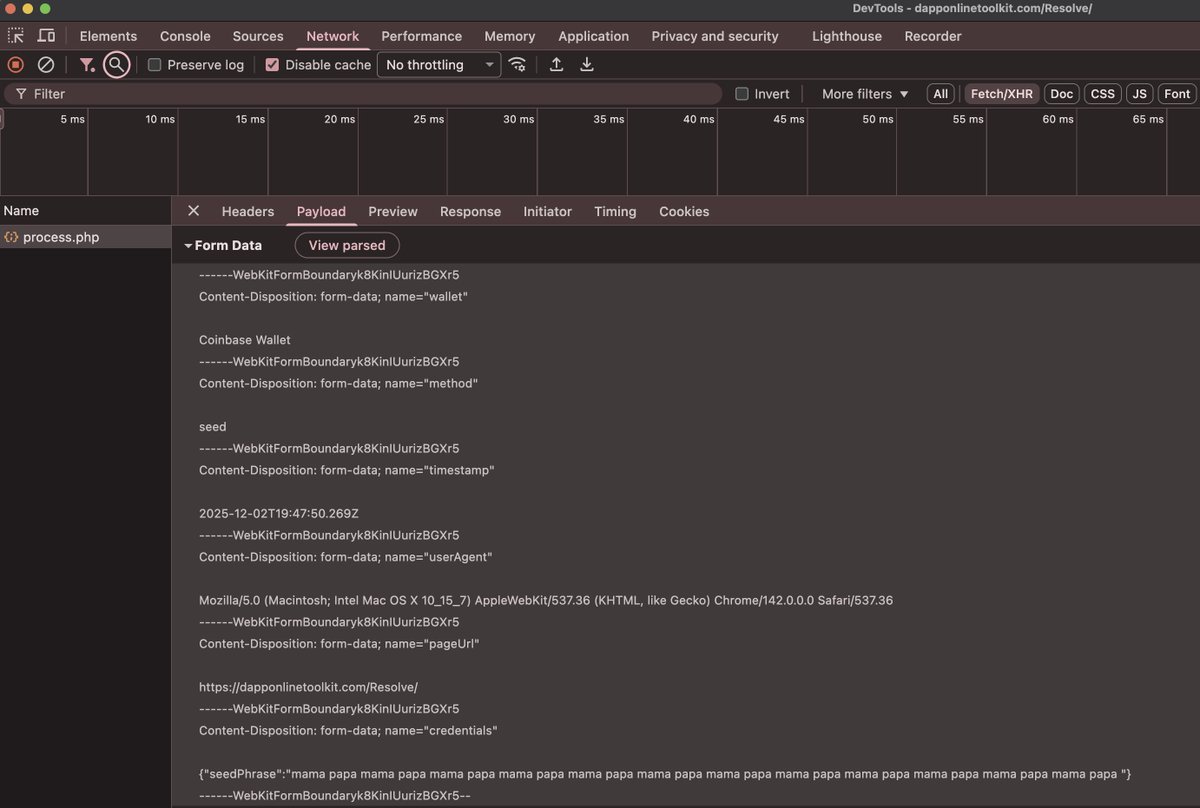Open the Application panel
The height and width of the screenshot is (808, 1200).
(x=594, y=36)
